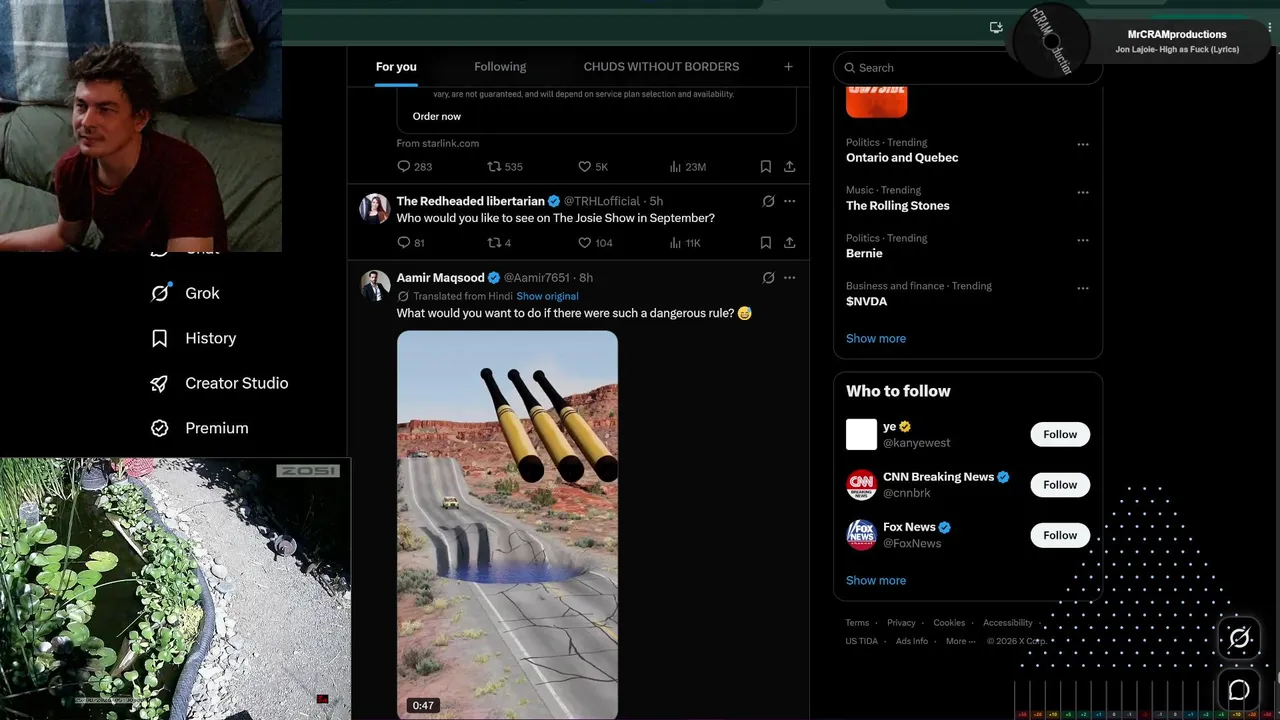Open the Cookies footer link
This screenshot has height=720, width=1280.
949,623
